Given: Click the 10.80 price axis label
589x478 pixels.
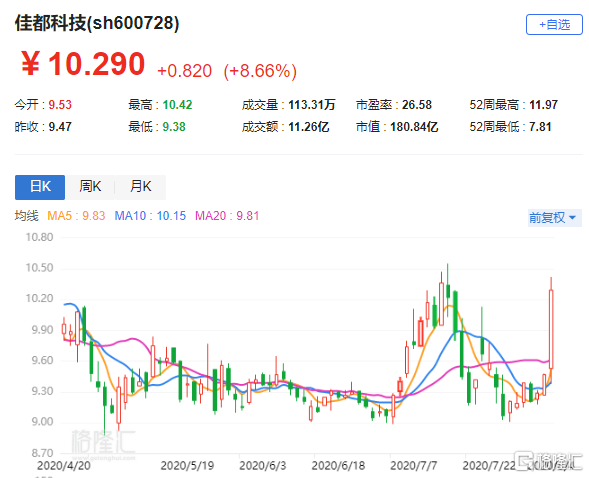Looking at the screenshot, I should 39,237.
